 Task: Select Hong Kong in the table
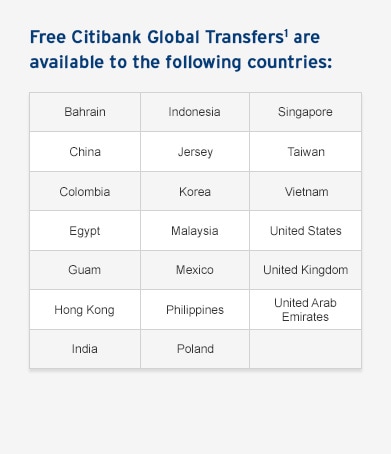click(x=85, y=310)
